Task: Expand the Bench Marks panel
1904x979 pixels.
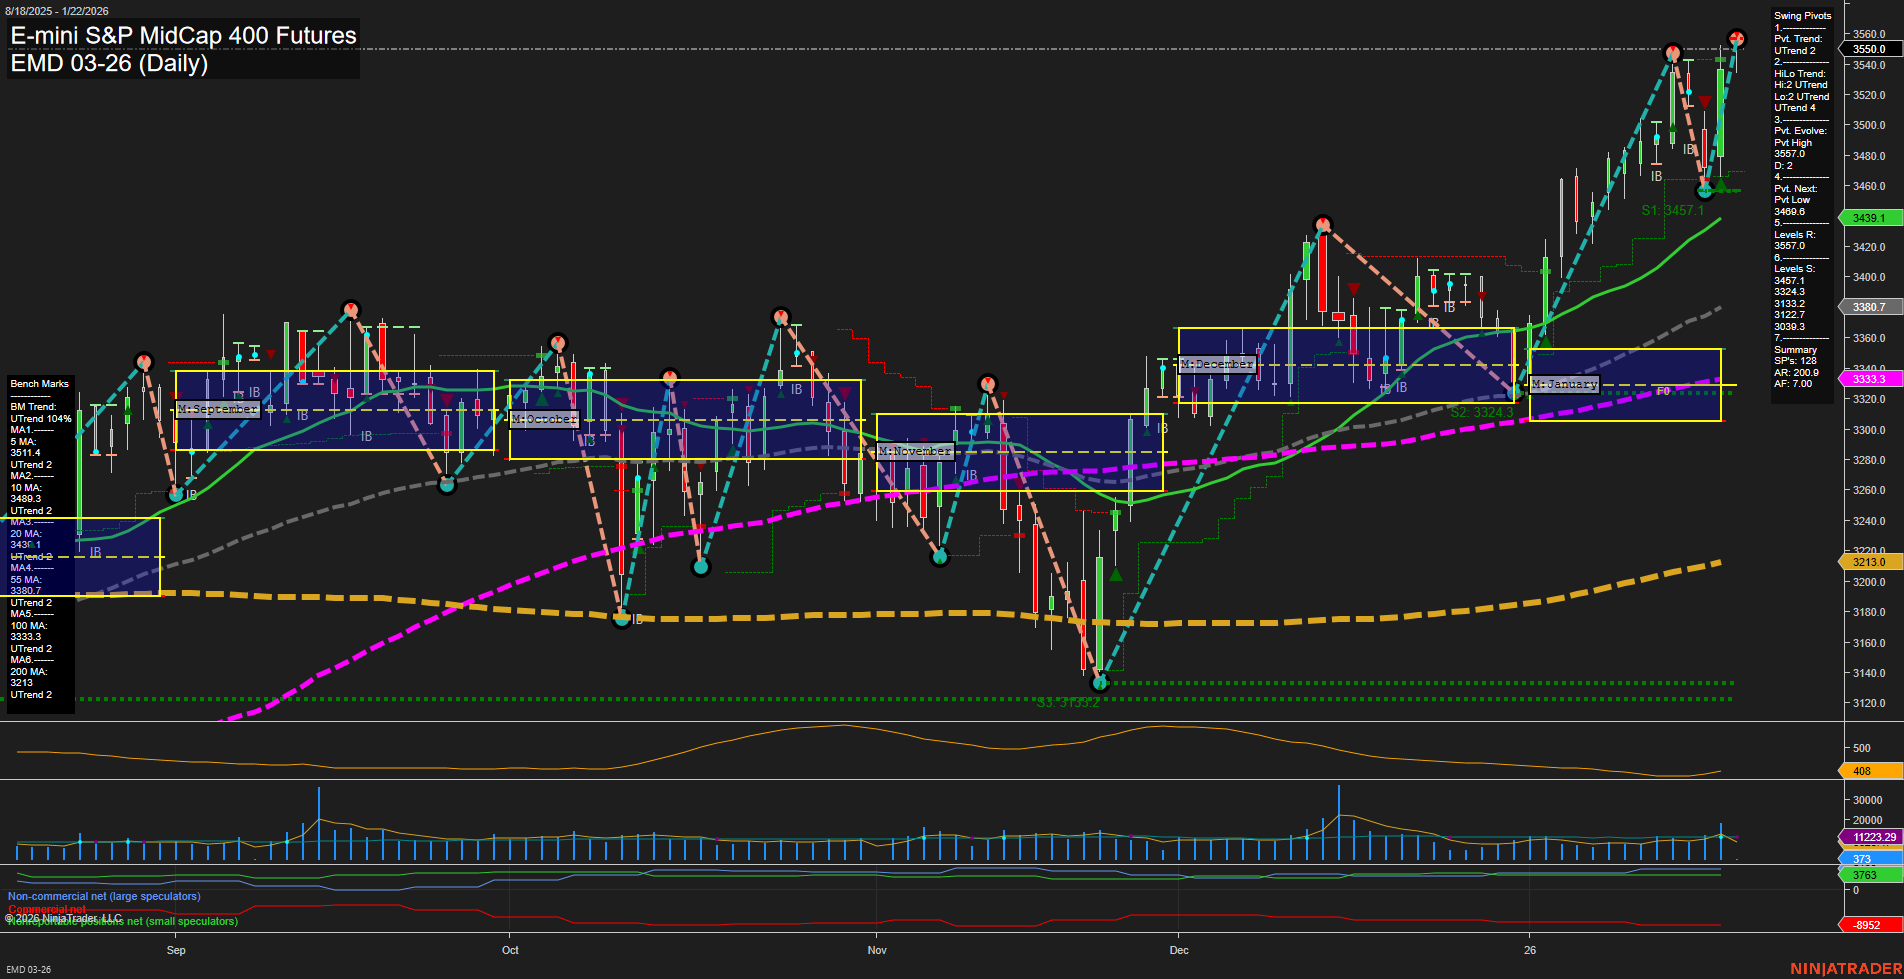Action: (39, 383)
